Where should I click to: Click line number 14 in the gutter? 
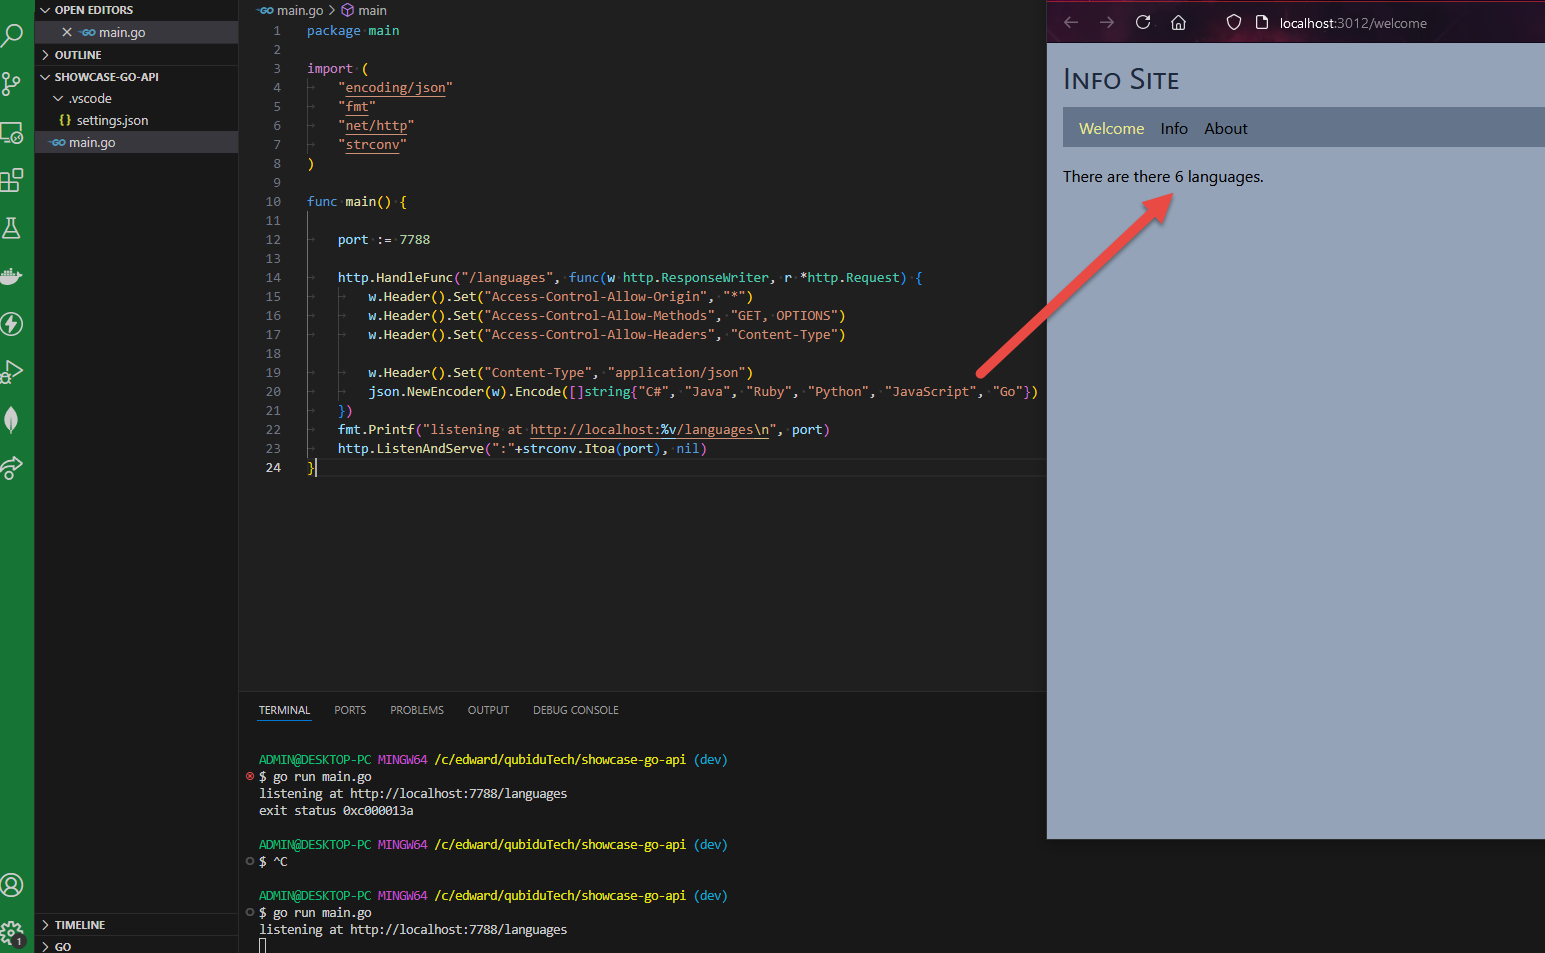(273, 278)
